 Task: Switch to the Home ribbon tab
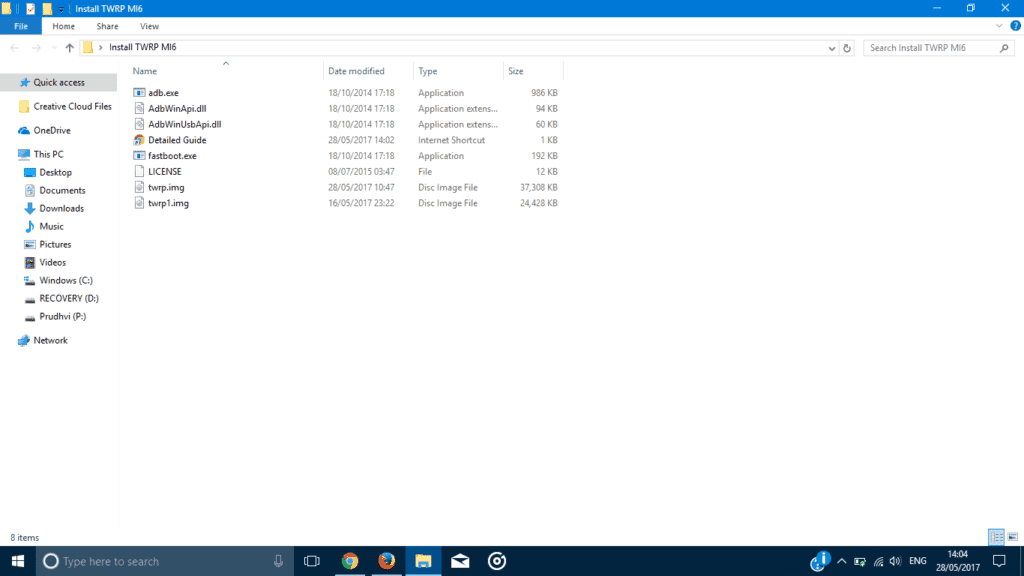point(63,26)
